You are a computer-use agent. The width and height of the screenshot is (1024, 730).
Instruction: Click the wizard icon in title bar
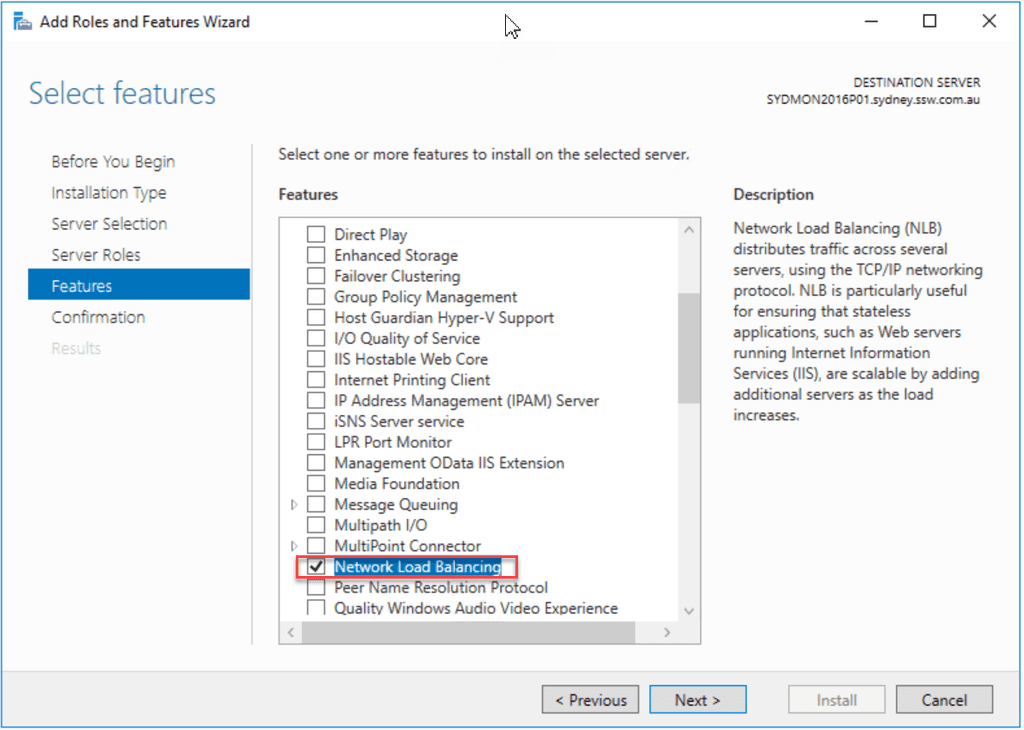click(21, 22)
